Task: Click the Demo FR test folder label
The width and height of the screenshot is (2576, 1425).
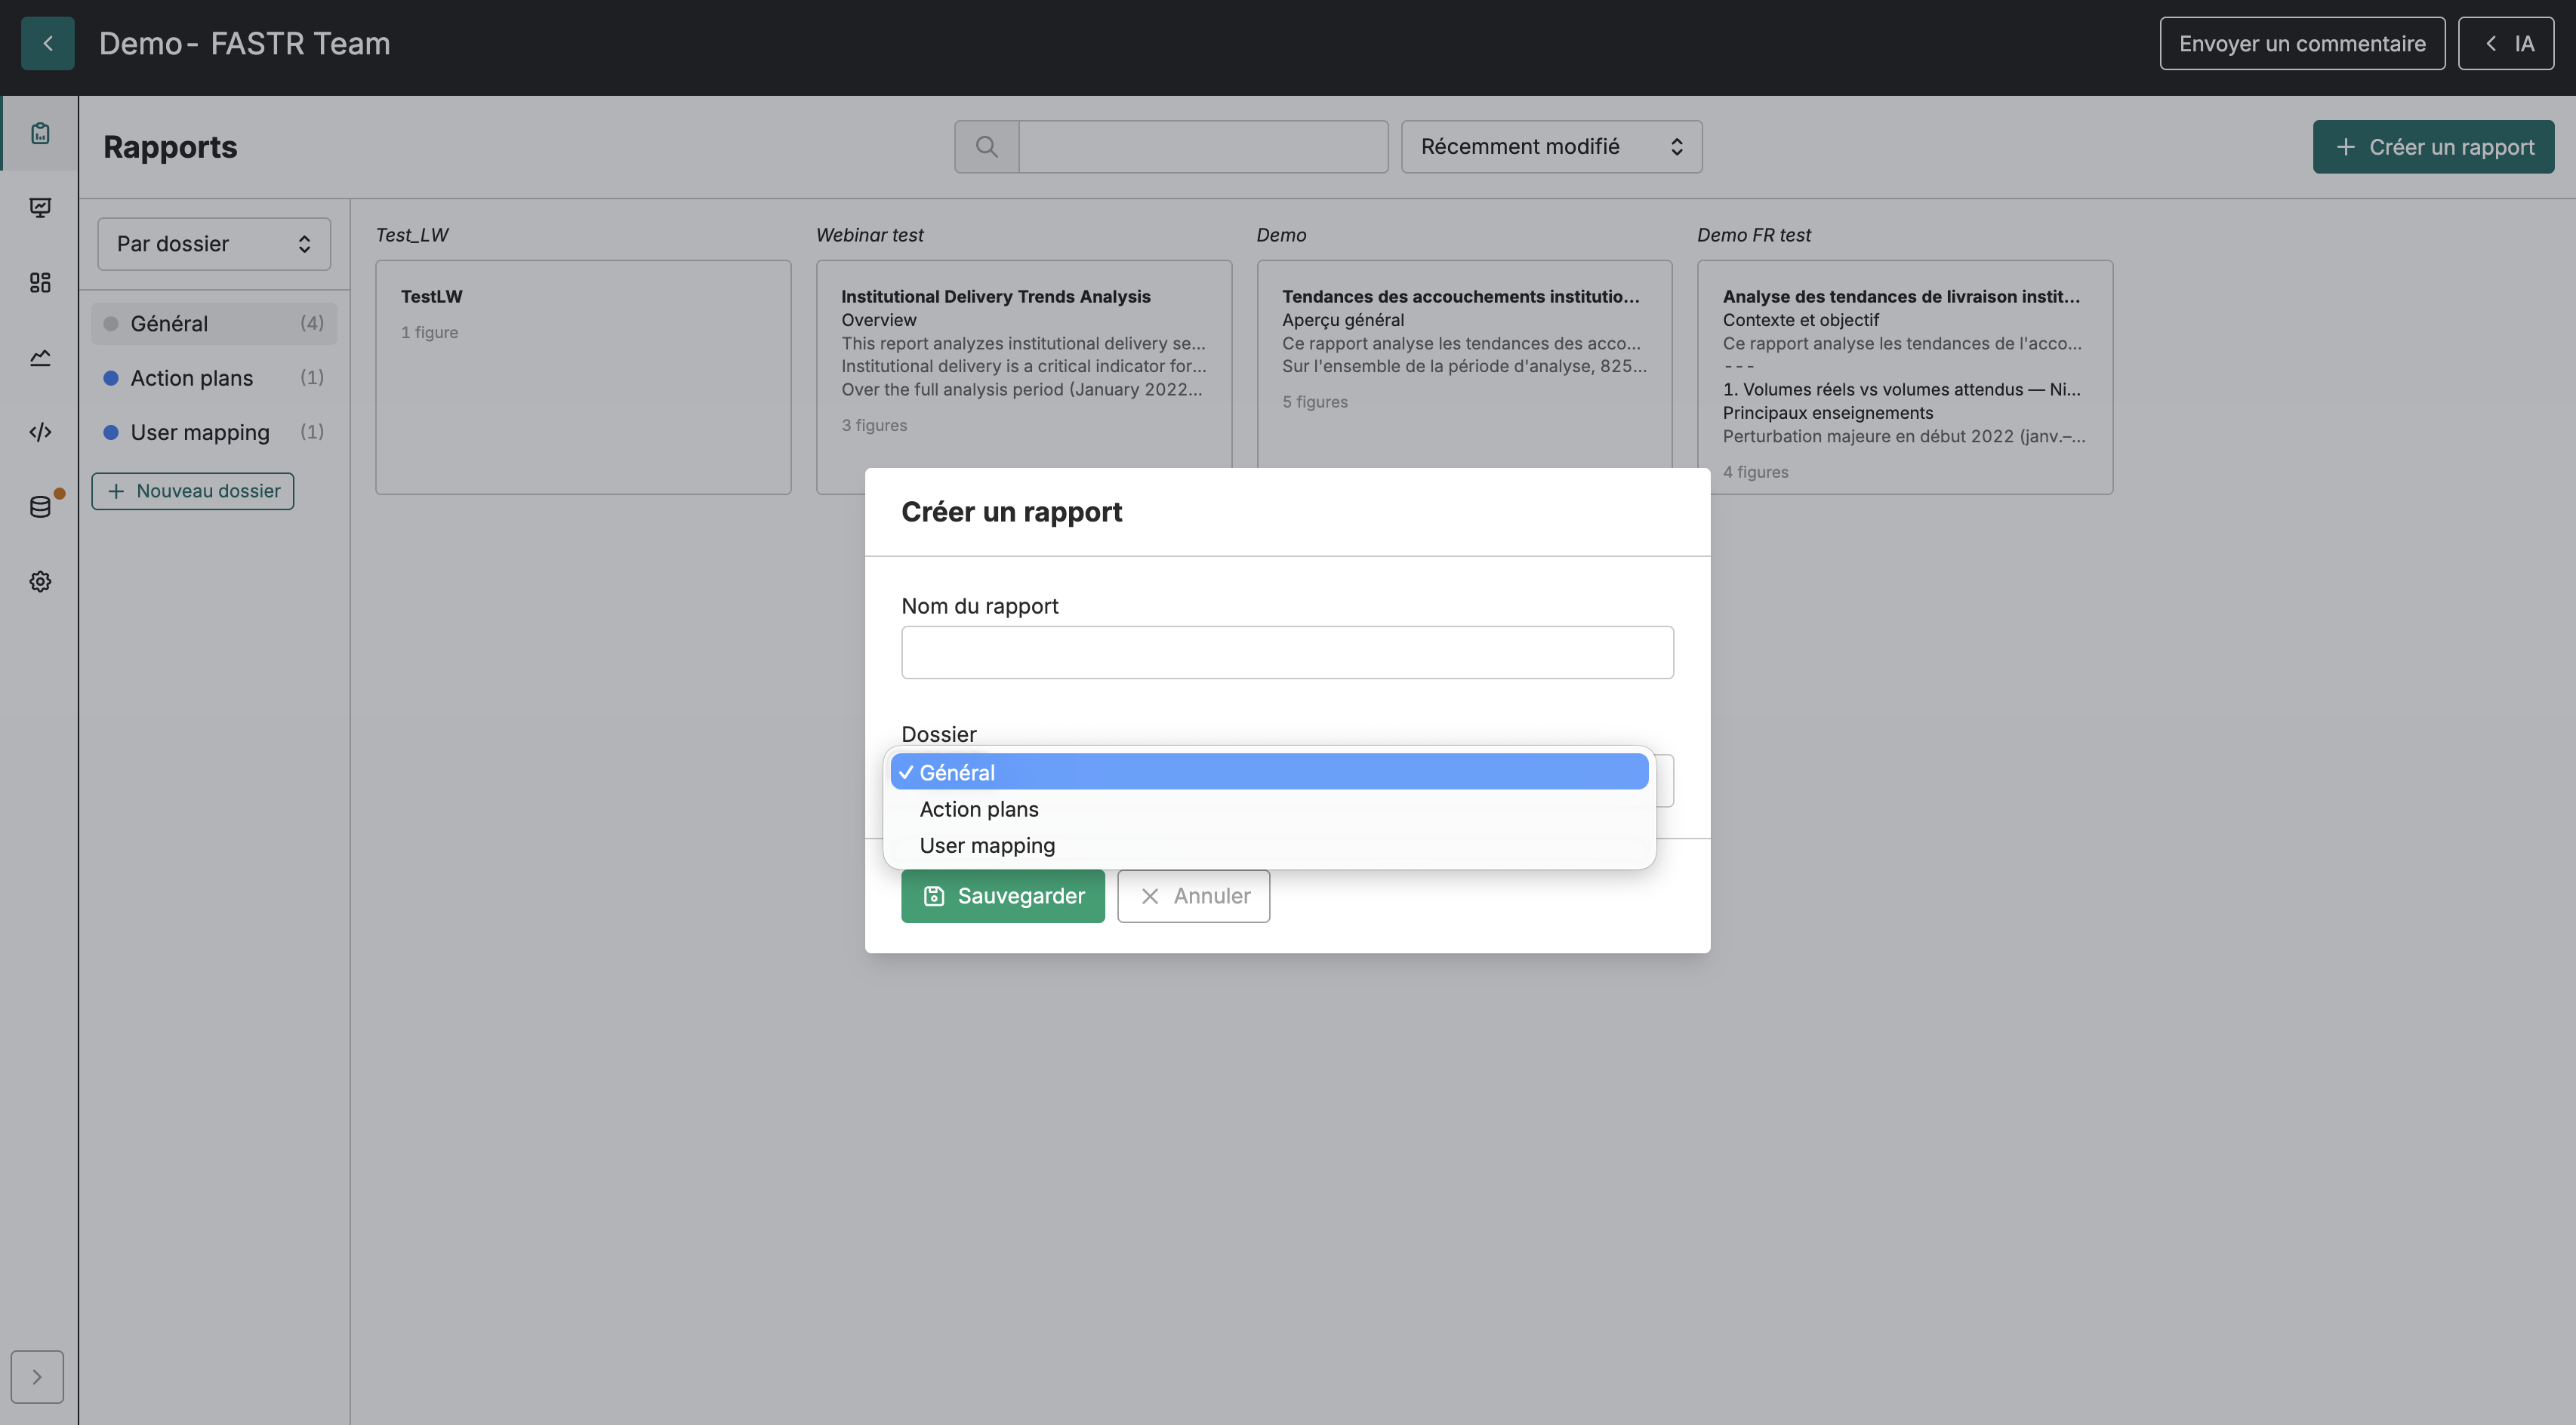Action: tap(1753, 235)
